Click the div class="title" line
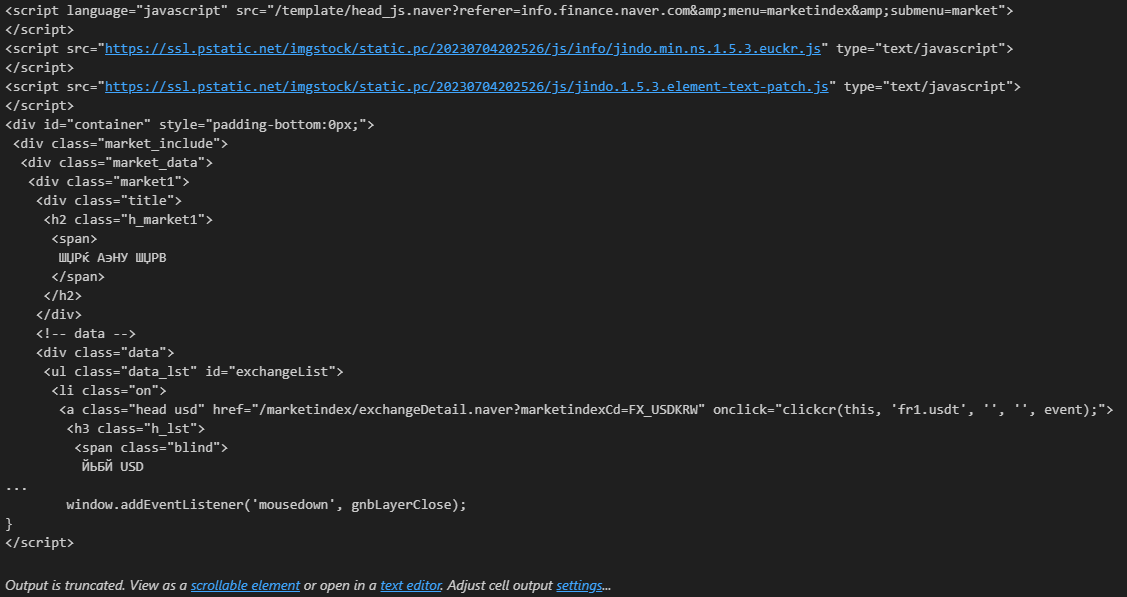This screenshot has width=1127, height=597. pos(109,200)
